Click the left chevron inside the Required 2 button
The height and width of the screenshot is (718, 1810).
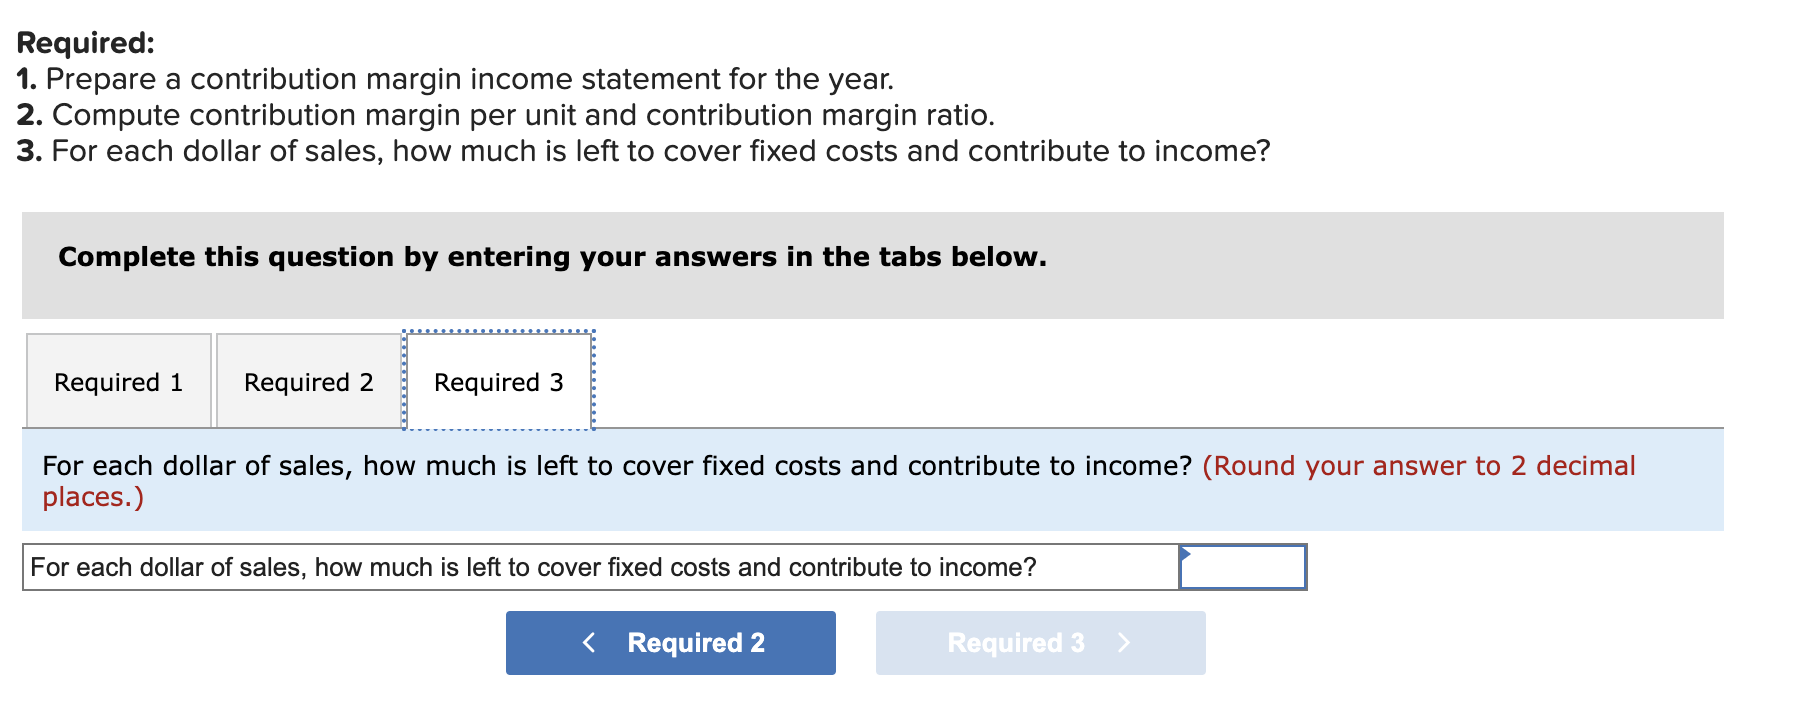point(589,643)
